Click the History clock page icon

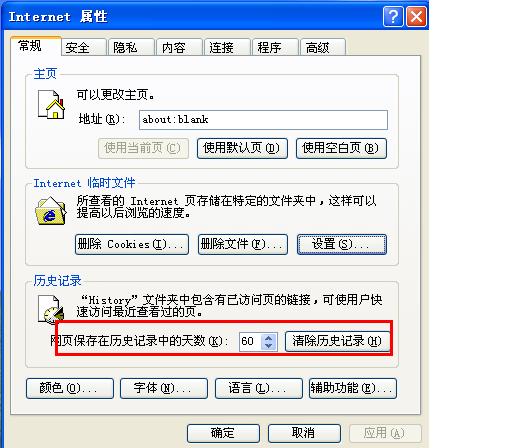point(51,310)
